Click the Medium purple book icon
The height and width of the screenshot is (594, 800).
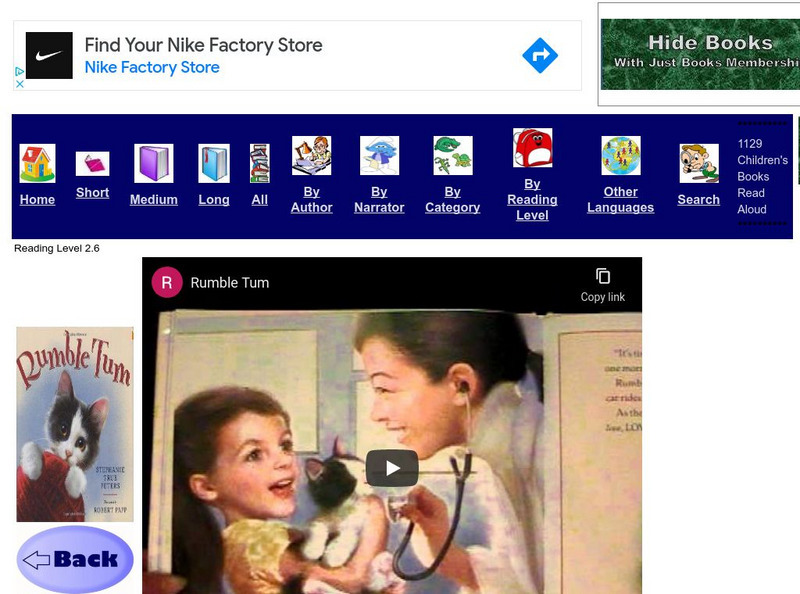(x=154, y=163)
